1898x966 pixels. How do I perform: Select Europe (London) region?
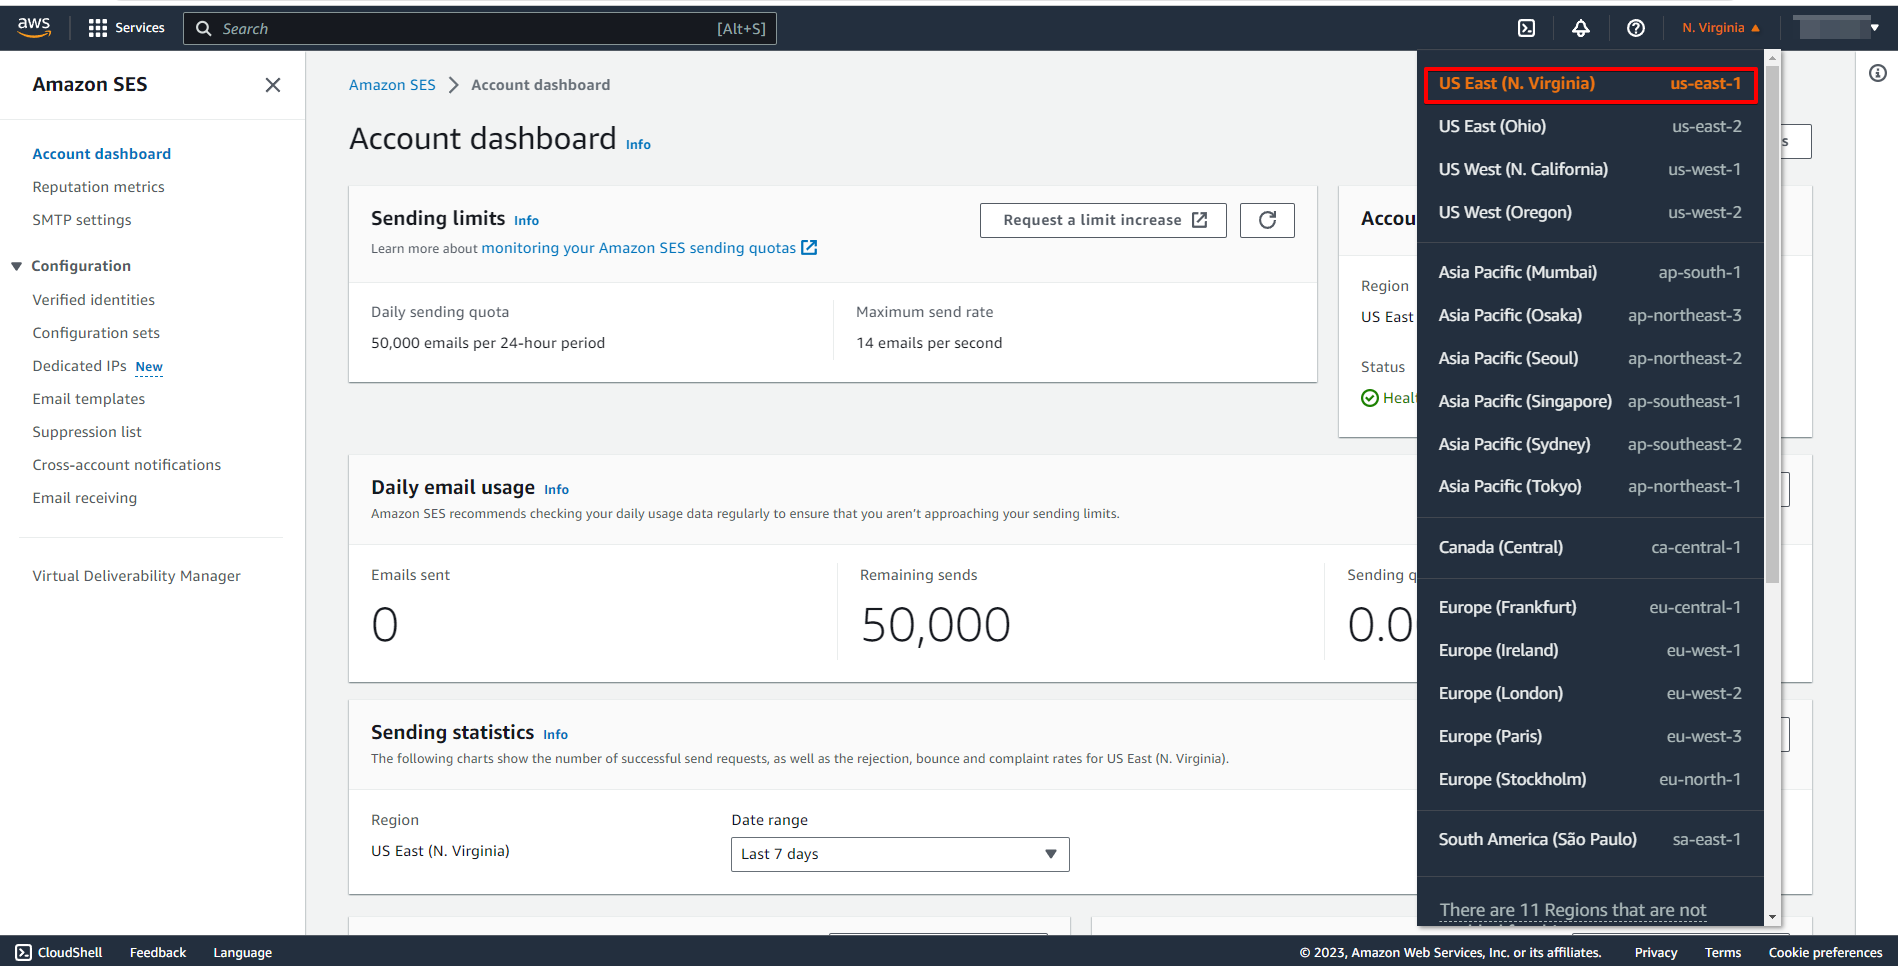coord(1590,693)
